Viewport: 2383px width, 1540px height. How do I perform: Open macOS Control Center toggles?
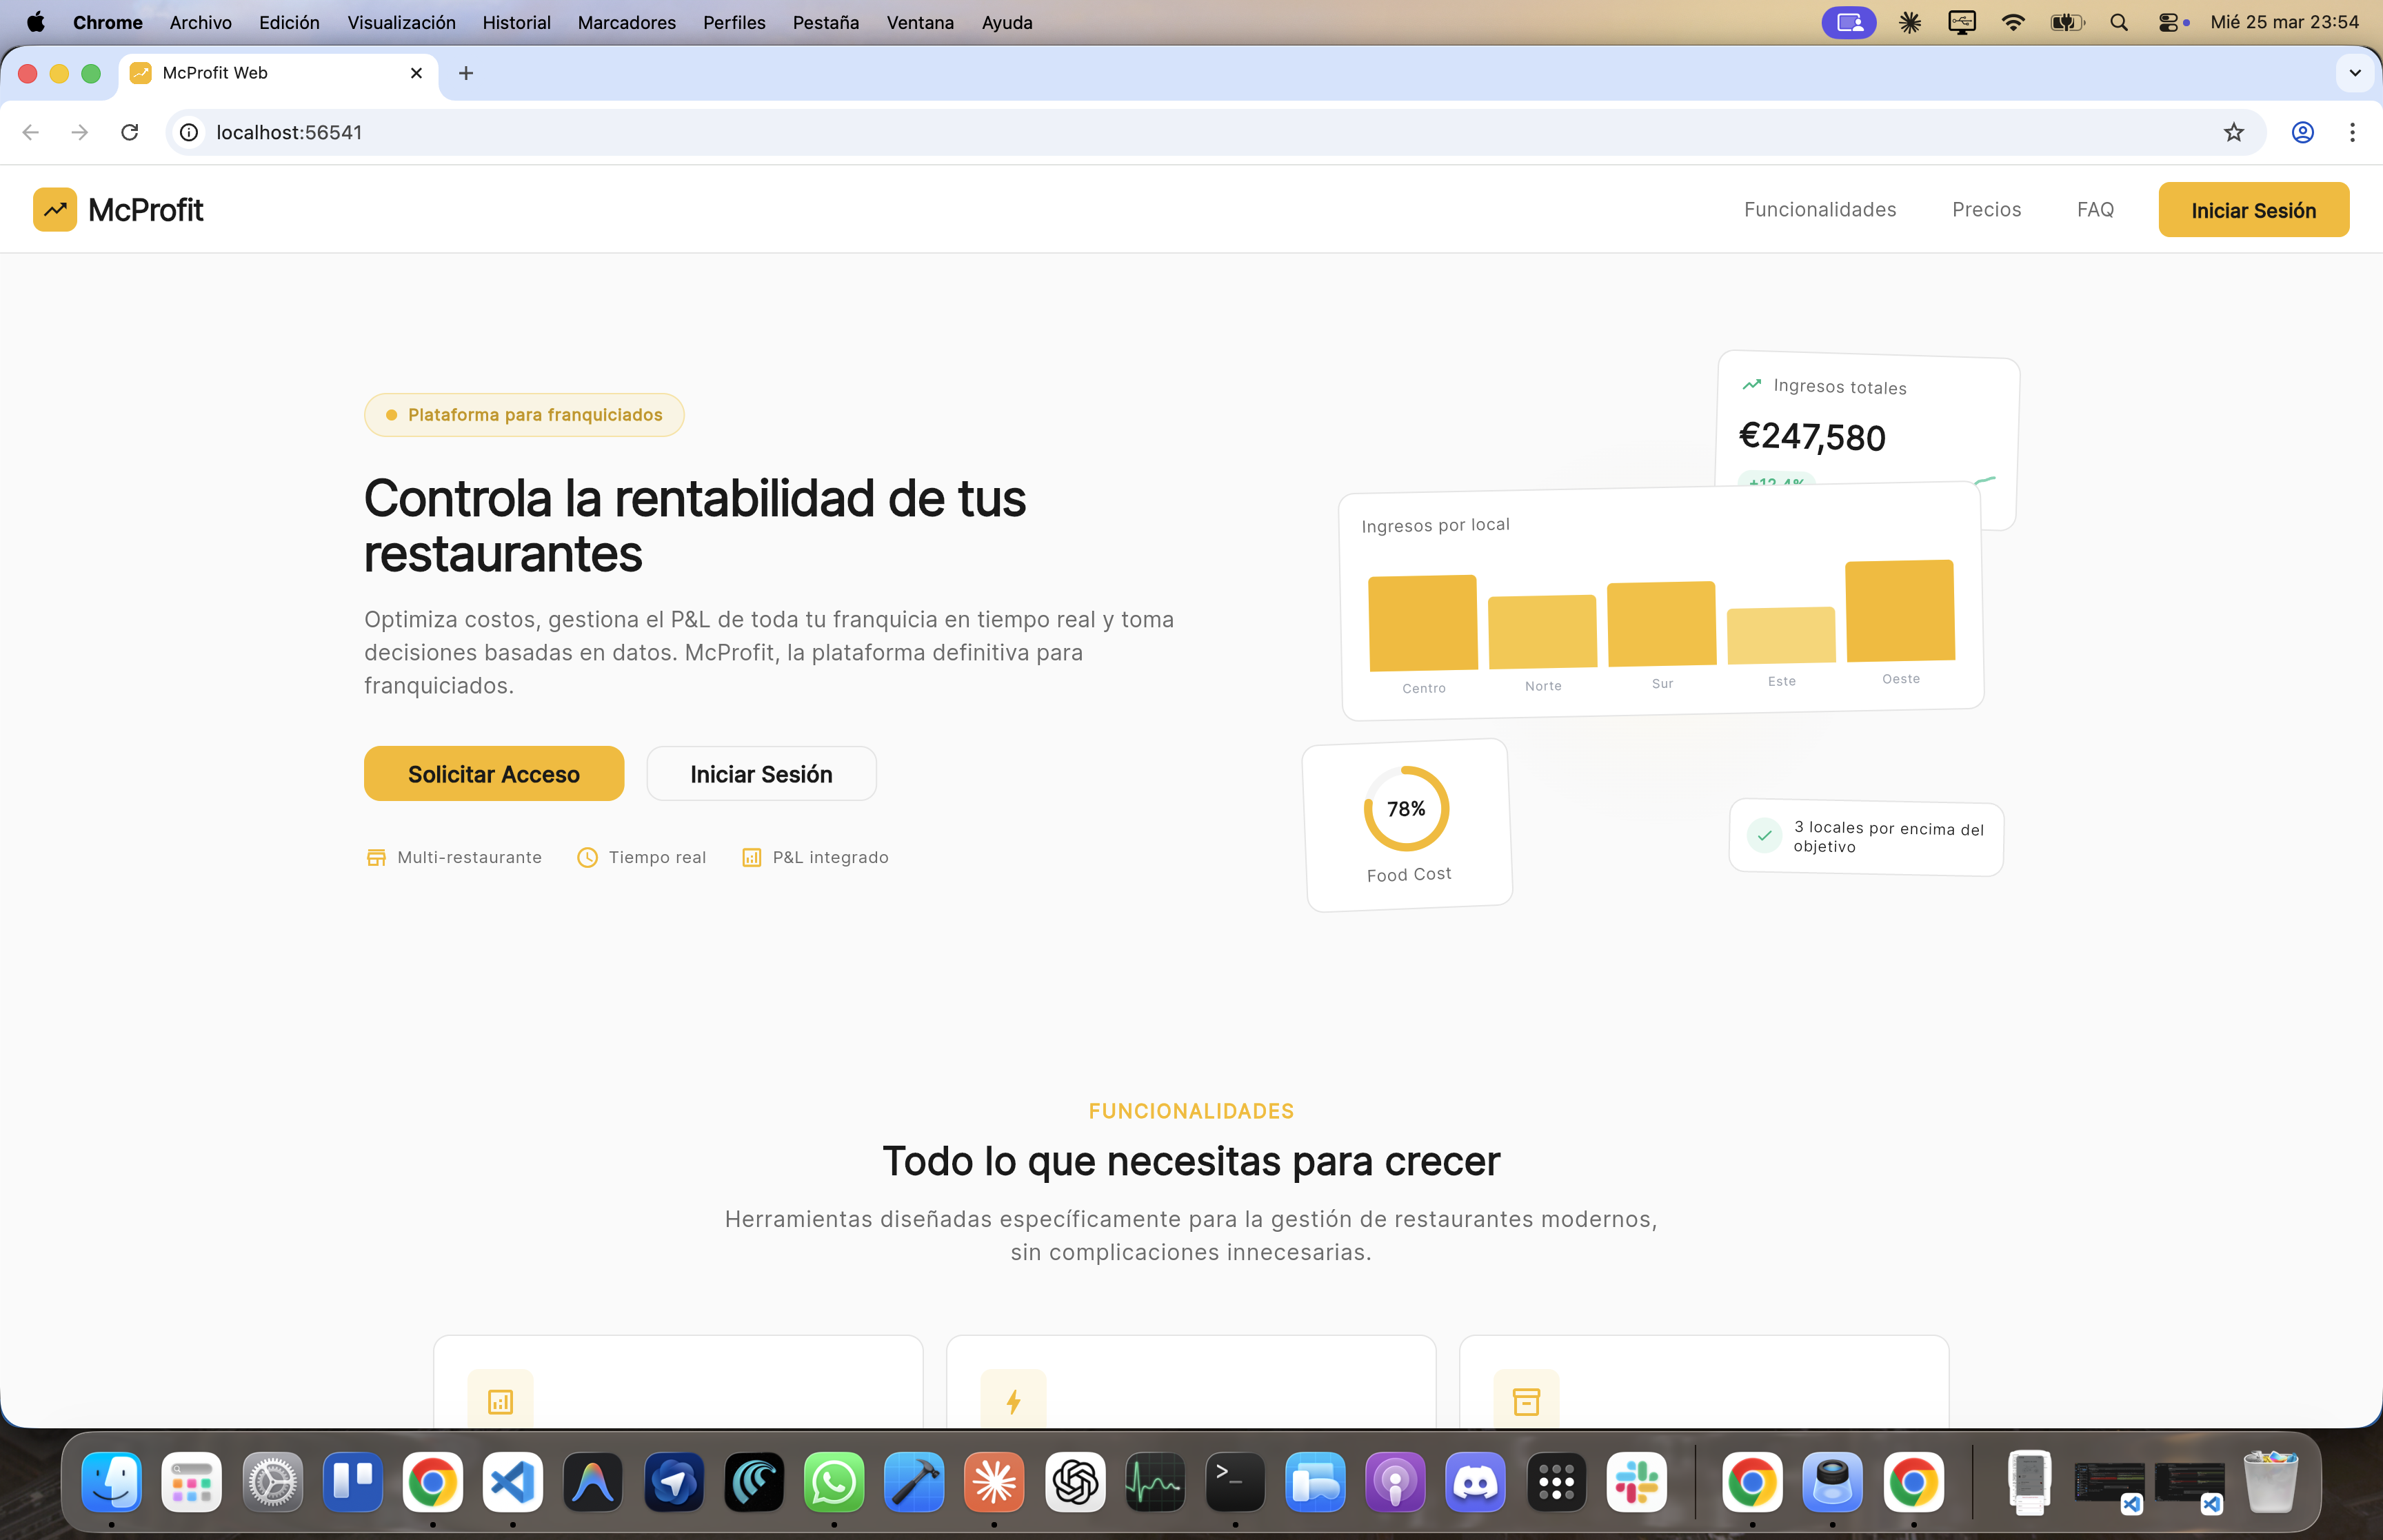point(2168,22)
